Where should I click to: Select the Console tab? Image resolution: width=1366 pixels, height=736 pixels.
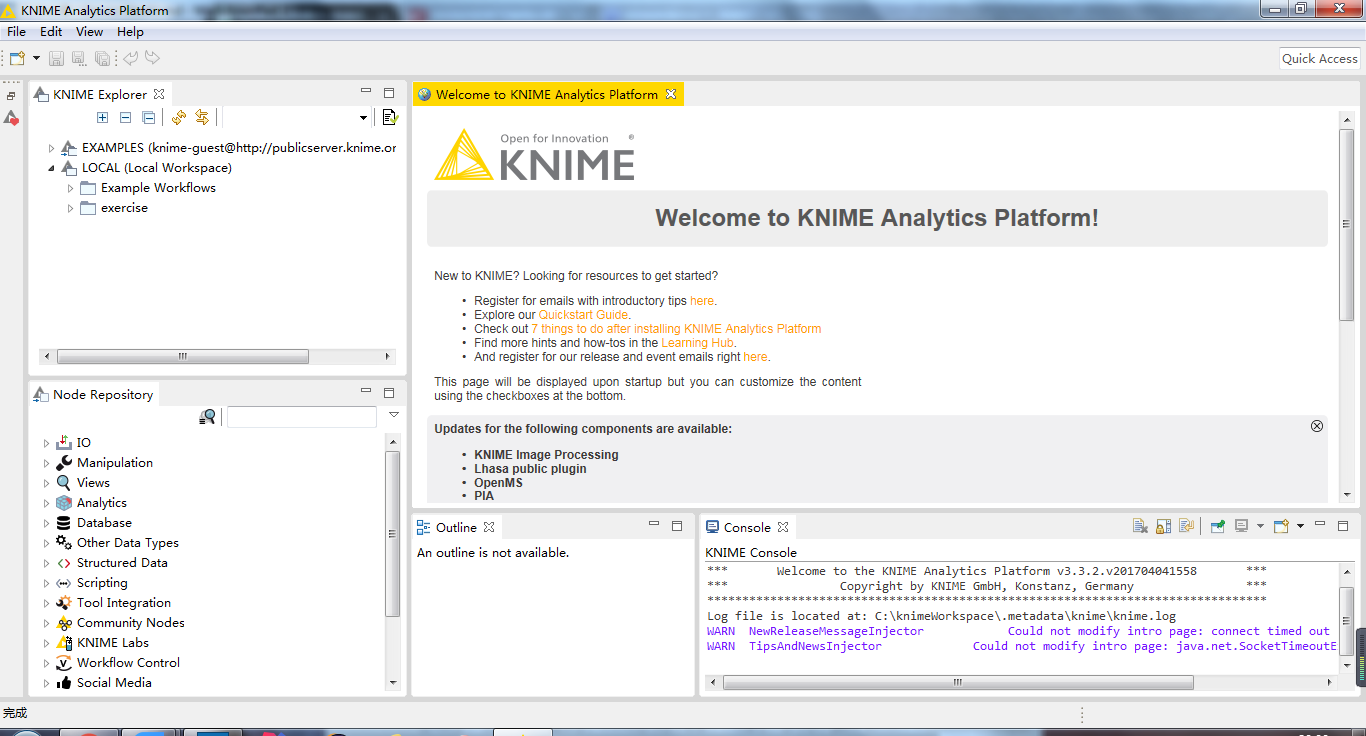(x=747, y=527)
